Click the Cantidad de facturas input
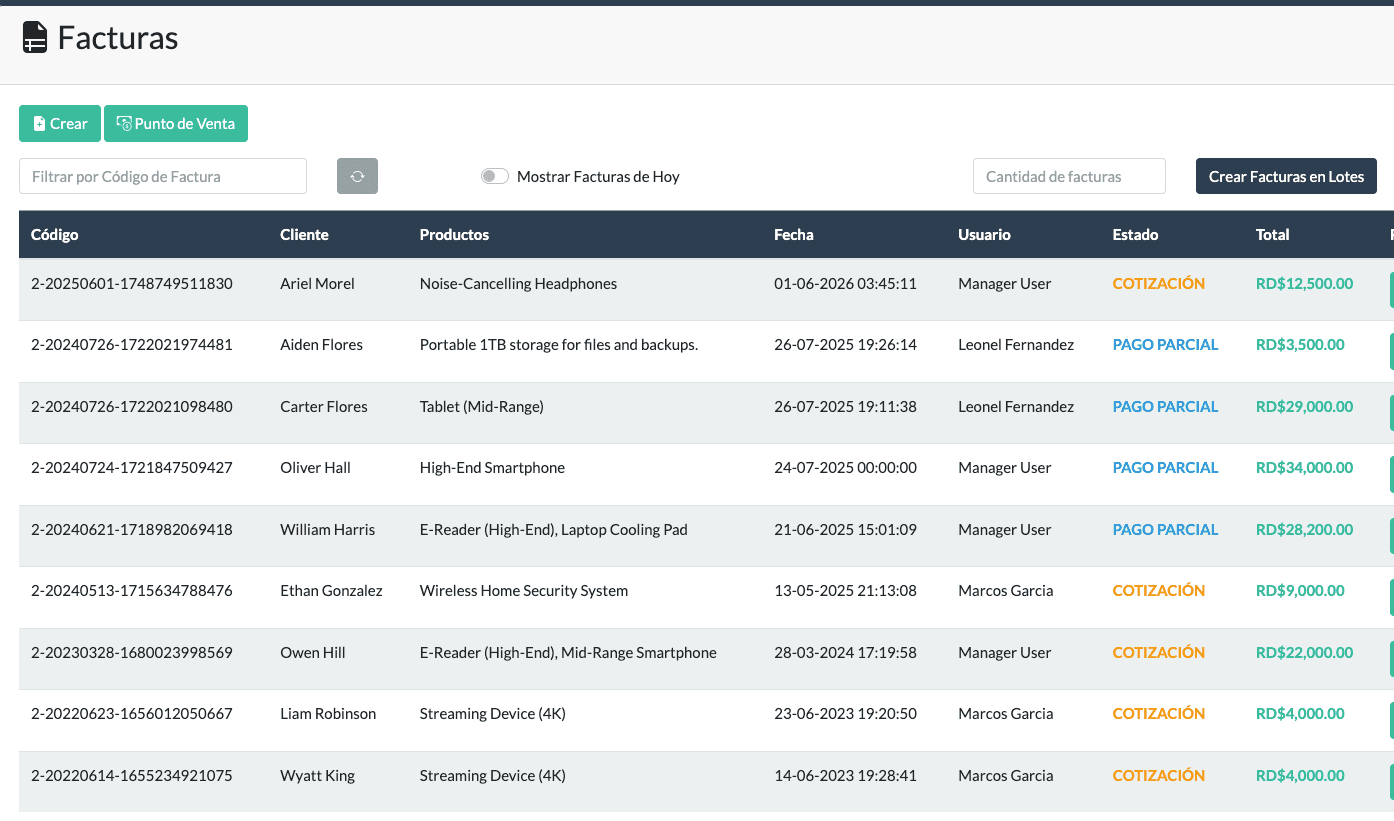Screen dimensions: 1394x821 point(1068,176)
